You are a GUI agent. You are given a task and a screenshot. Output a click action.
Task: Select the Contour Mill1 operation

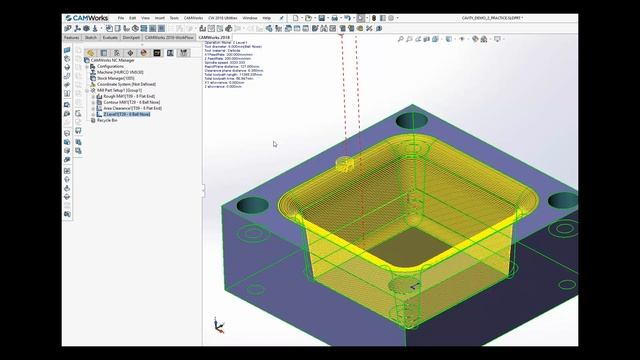pos(131,102)
